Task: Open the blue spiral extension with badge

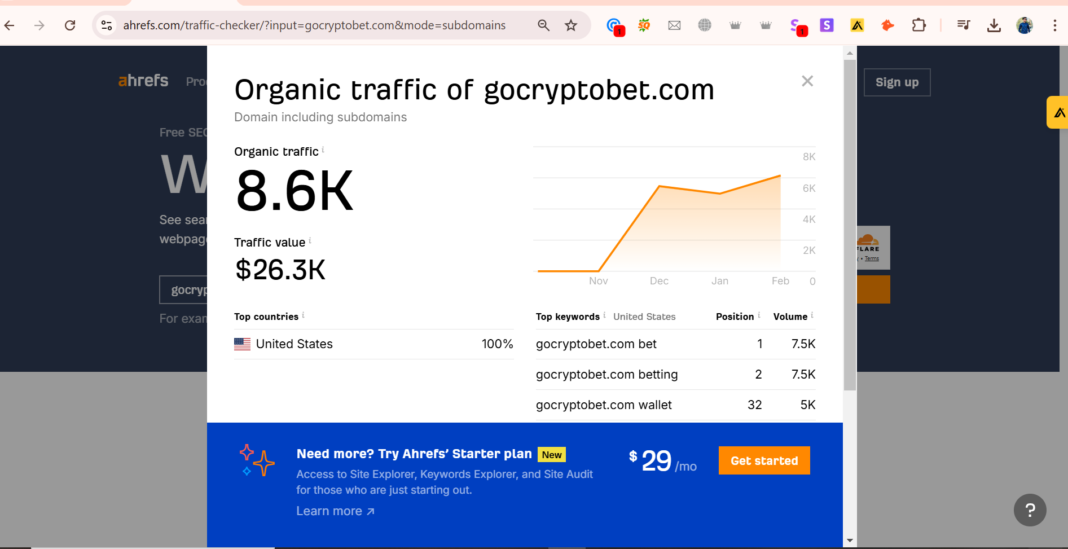Action: tap(615, 26)
